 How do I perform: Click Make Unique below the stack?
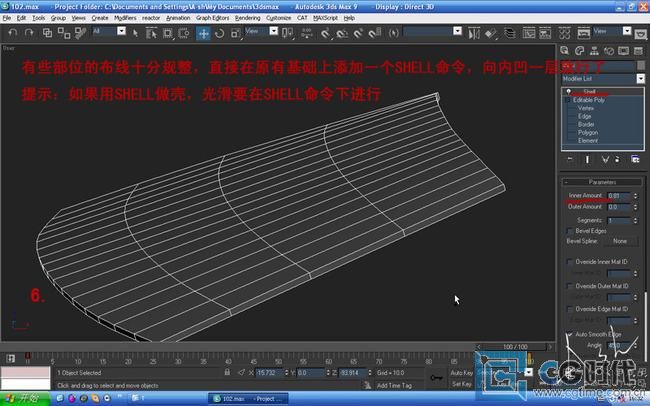tap(605, 159)
